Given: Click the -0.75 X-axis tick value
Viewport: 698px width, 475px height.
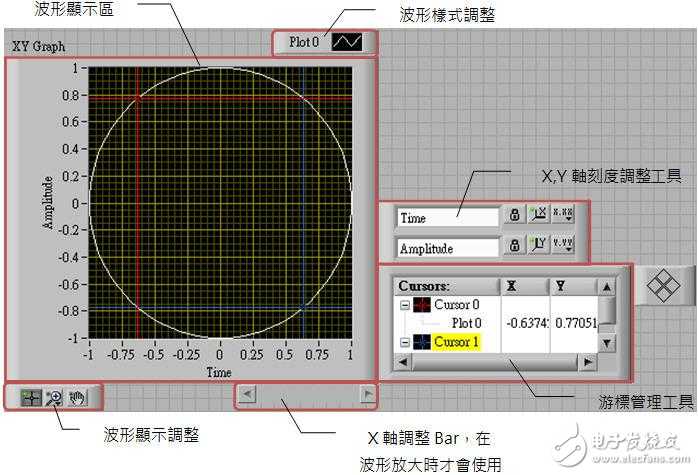Looking at the screenshot, I should 121,355.
